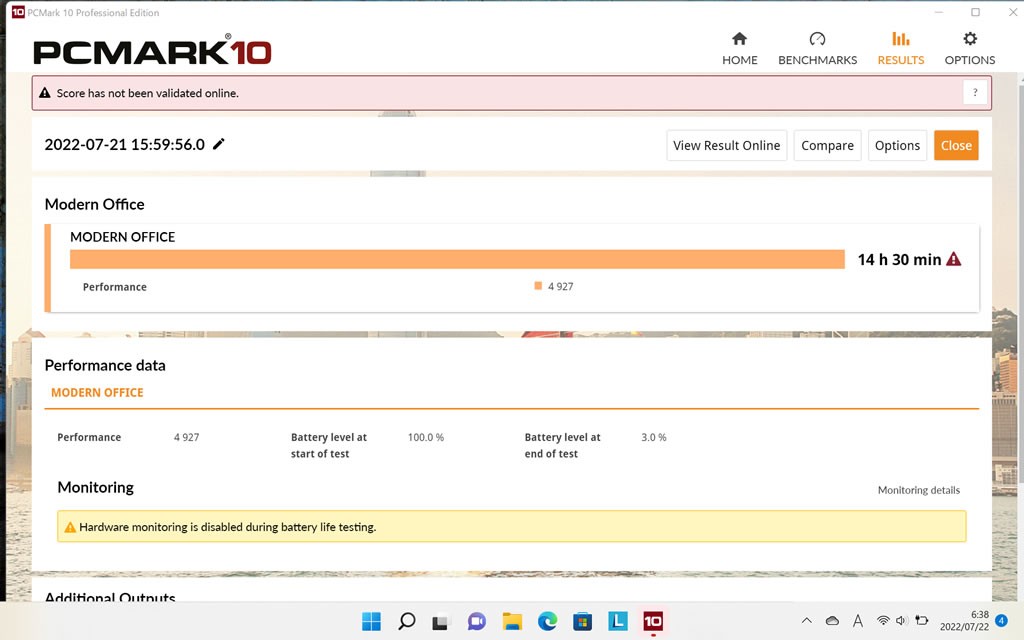Click the volume speaker tray icon

[x=902, y=621]
